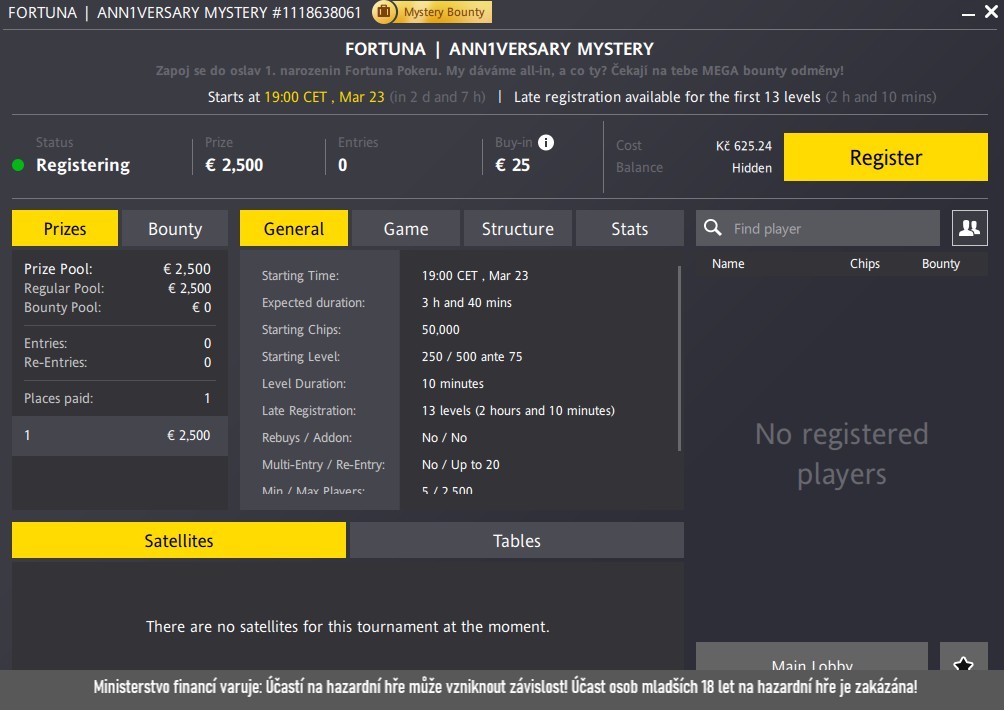Click the 'No / Up to 20' re-entry value
The width and height of the screenshot is (1004, 710).
coord(460,464)
